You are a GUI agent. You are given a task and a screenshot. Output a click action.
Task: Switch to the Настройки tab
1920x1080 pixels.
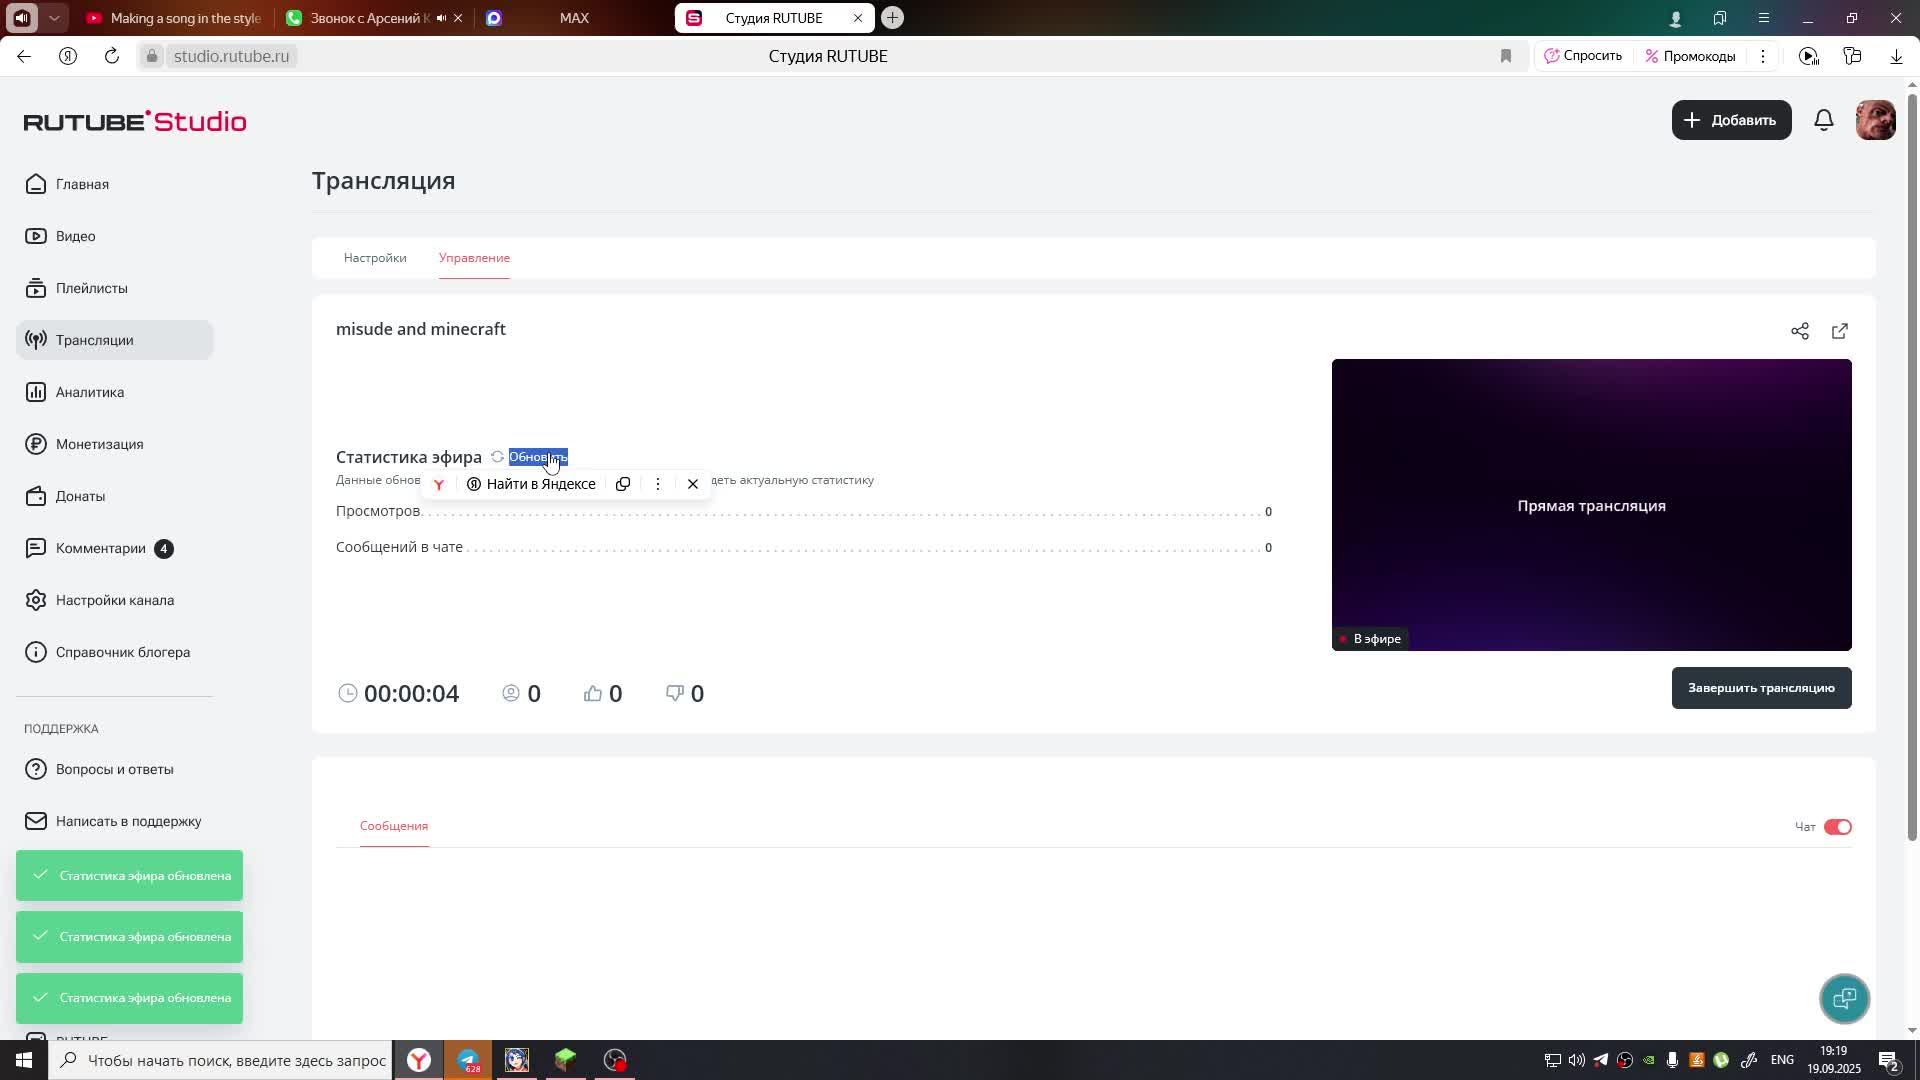[374, 258]
